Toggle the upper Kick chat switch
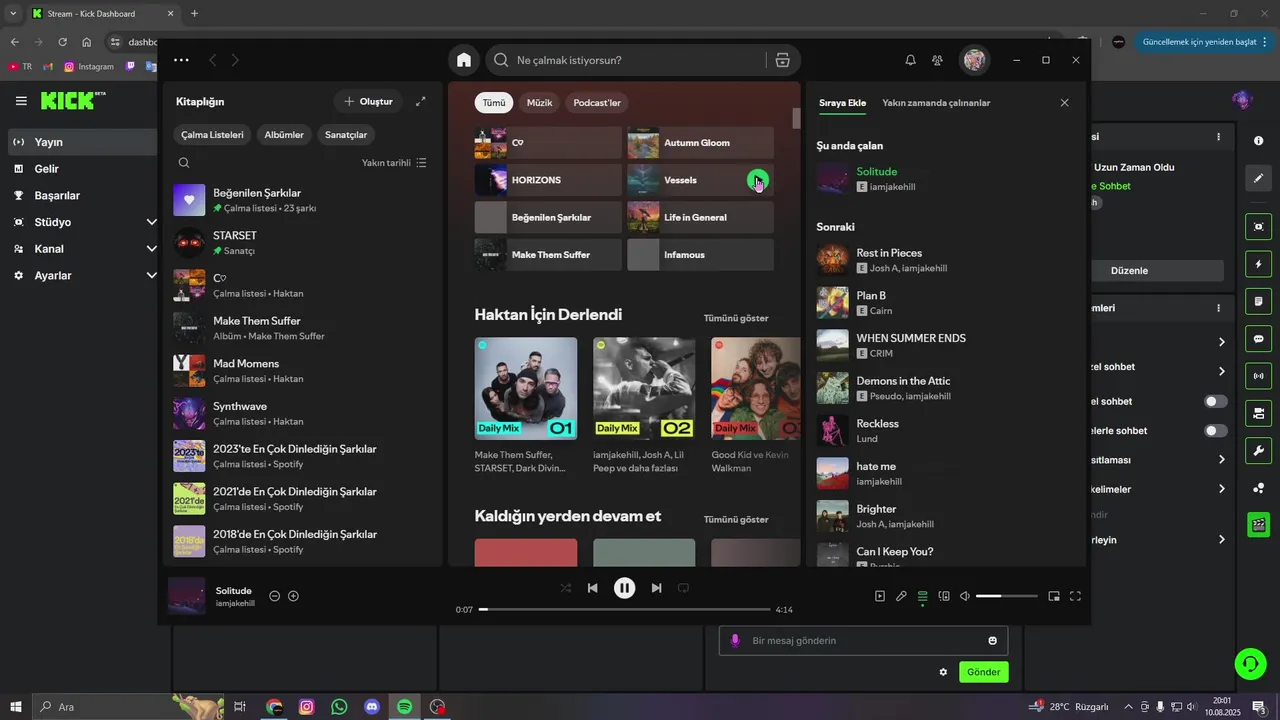Viewport: 1280px width, 720px height. pos(1216,401)
